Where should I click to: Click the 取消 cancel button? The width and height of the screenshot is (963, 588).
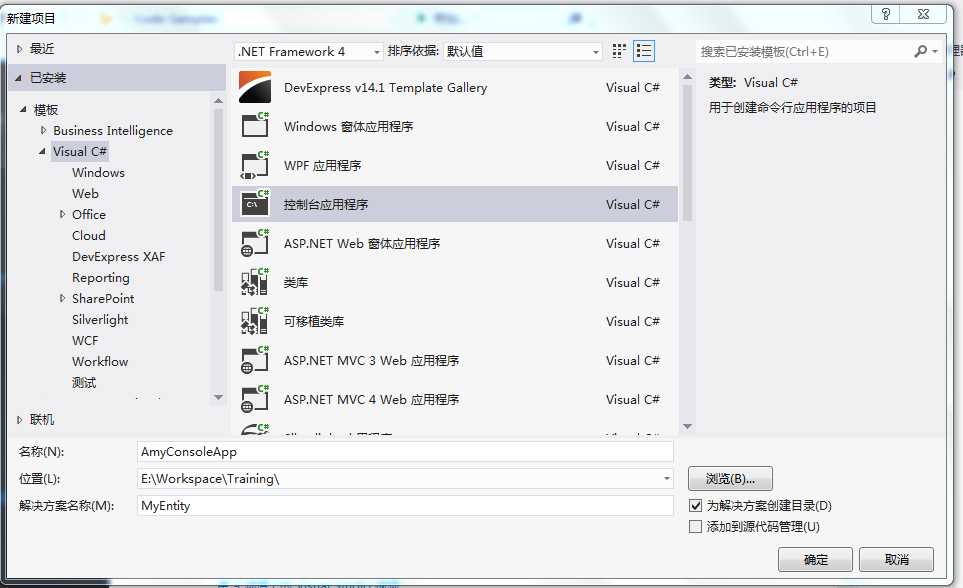pos(896,560)
